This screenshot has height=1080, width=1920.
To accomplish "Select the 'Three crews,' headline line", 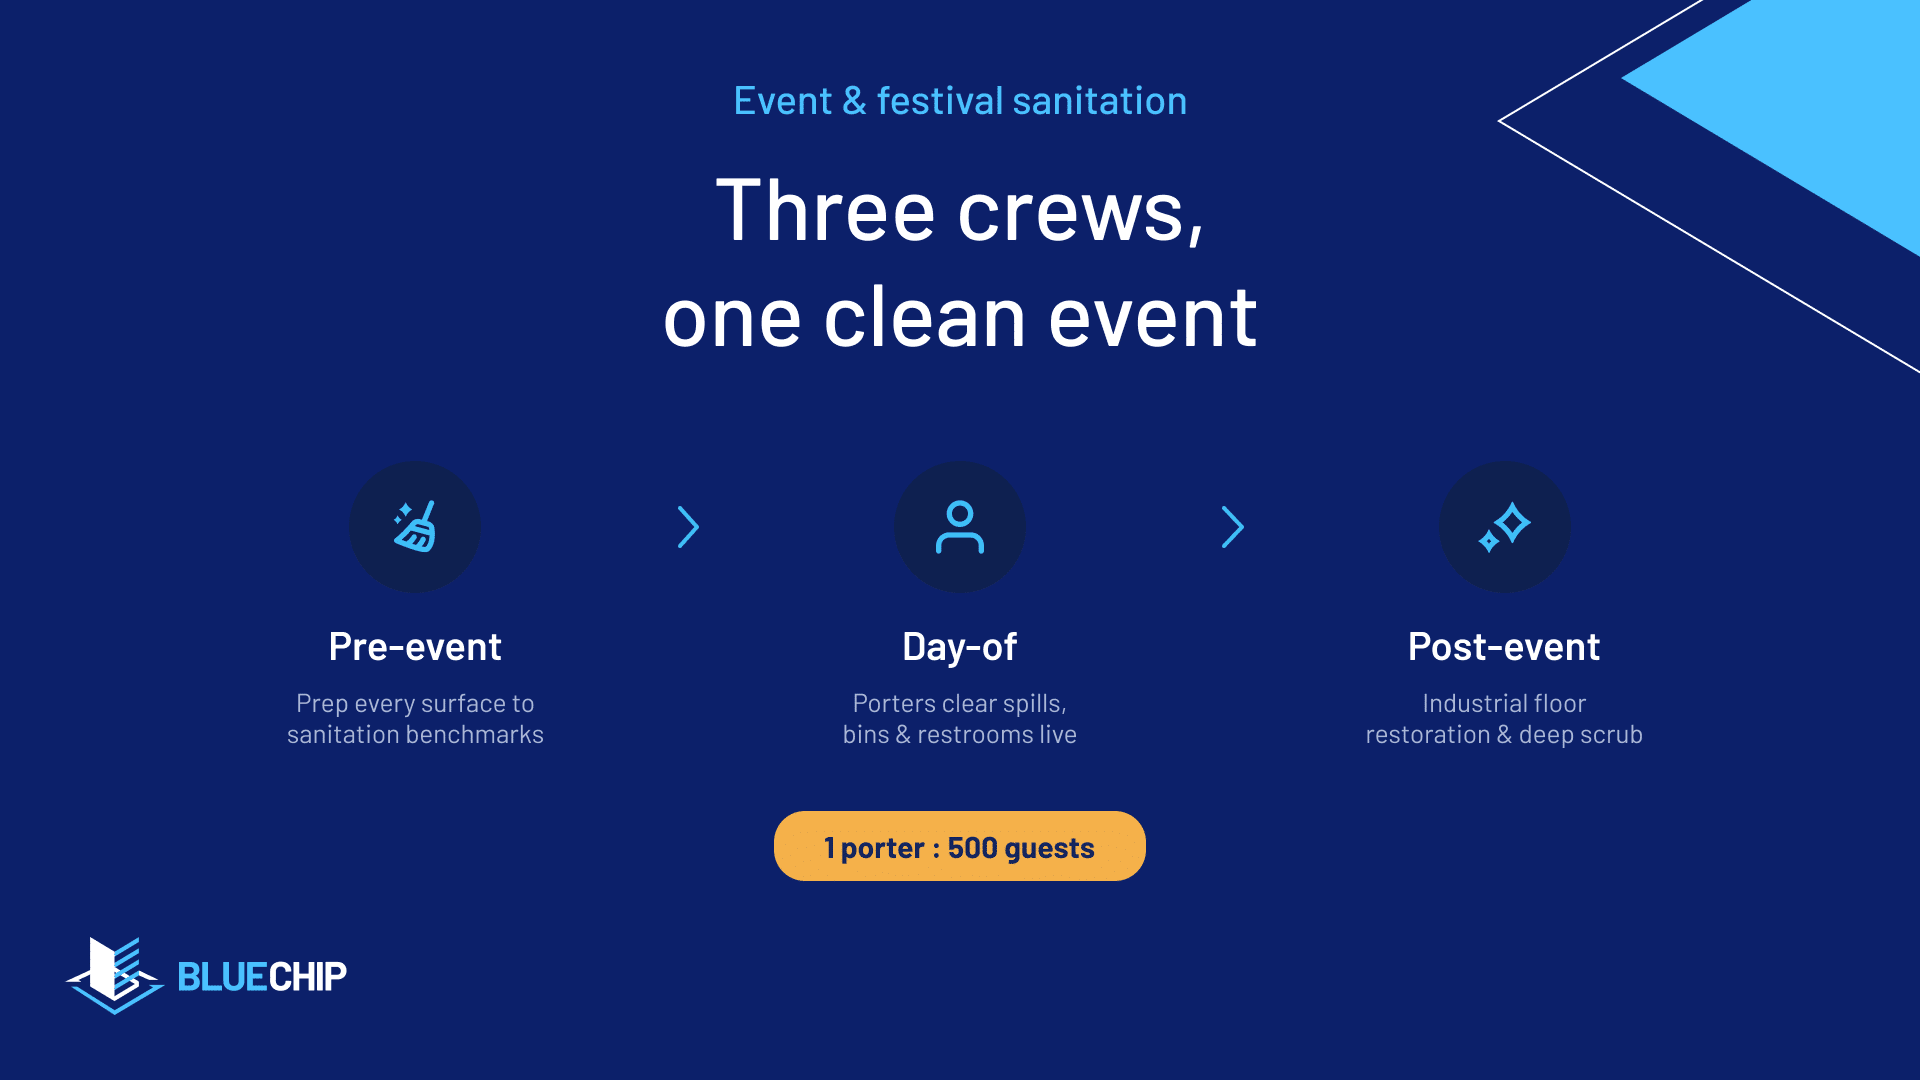I will (960, 210).
